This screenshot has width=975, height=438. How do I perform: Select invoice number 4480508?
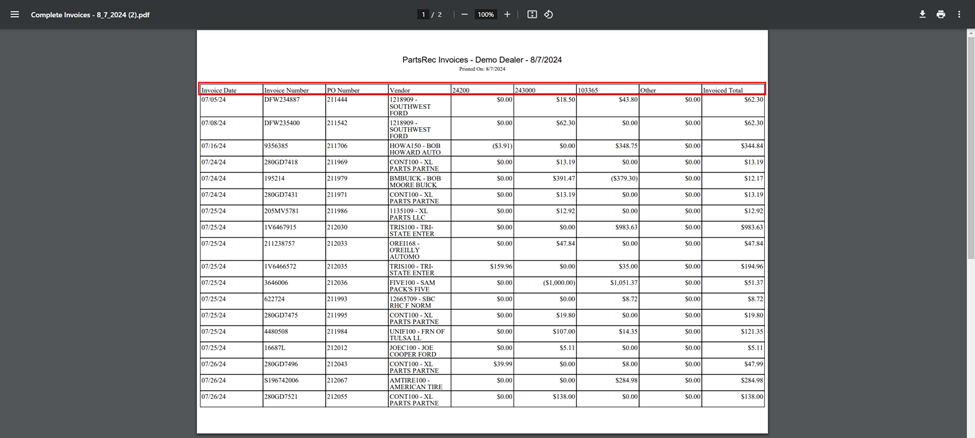coord(276,332)
